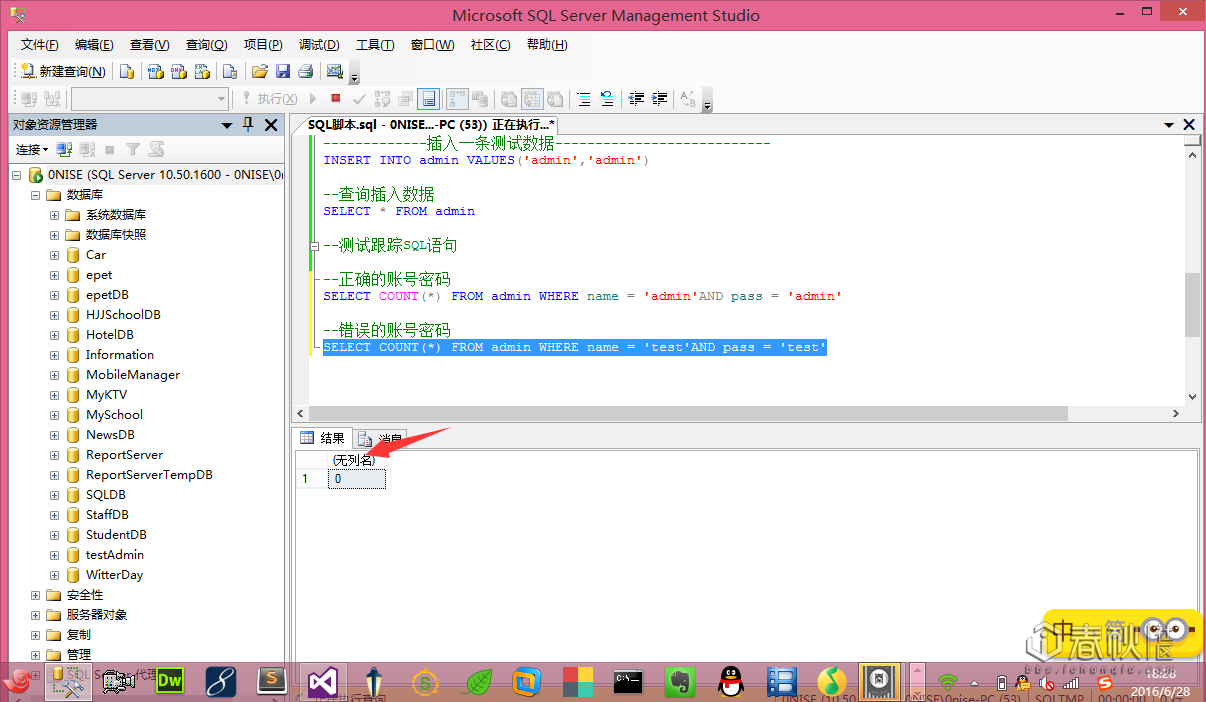Click the Object Explorer filter funnel icon
The width and height of the screenshot is (1206, 702).
coord(132,149)
